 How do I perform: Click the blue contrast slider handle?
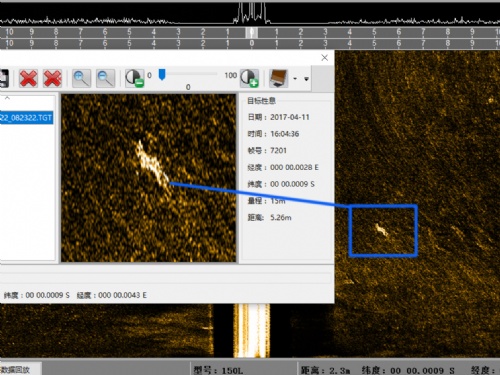click(x=162, y=75)
